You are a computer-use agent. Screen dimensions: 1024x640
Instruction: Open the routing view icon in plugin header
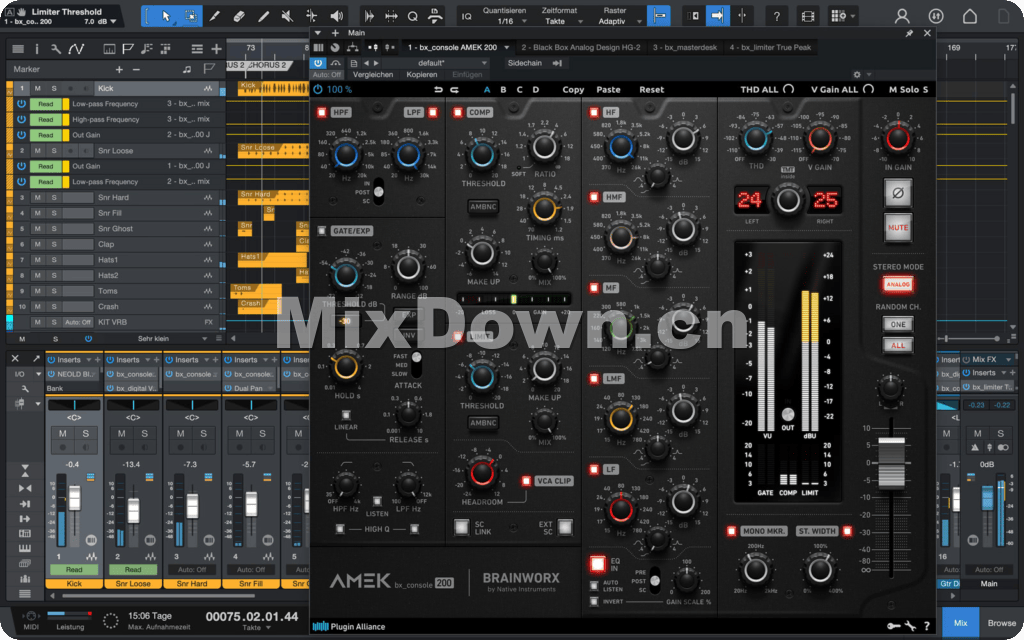coord(352,47)
